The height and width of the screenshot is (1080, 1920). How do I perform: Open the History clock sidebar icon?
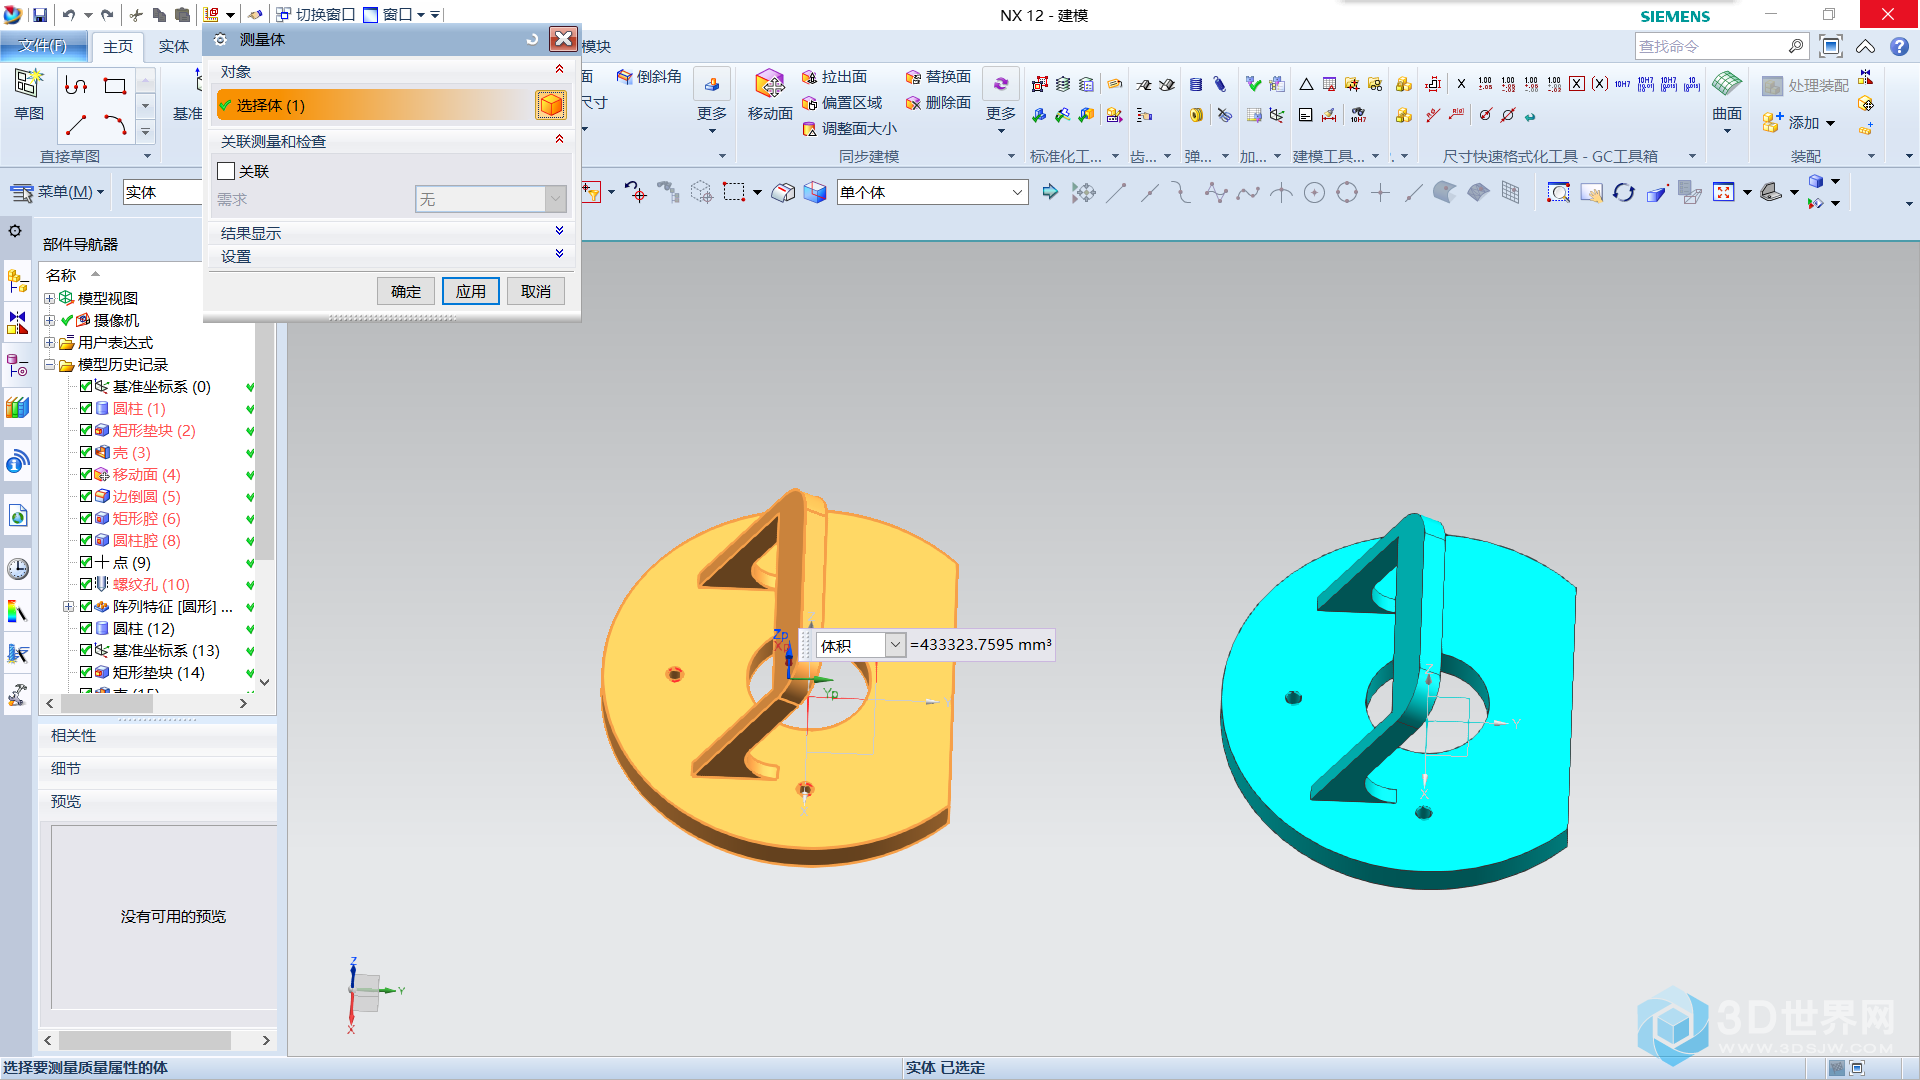point(17,569)
